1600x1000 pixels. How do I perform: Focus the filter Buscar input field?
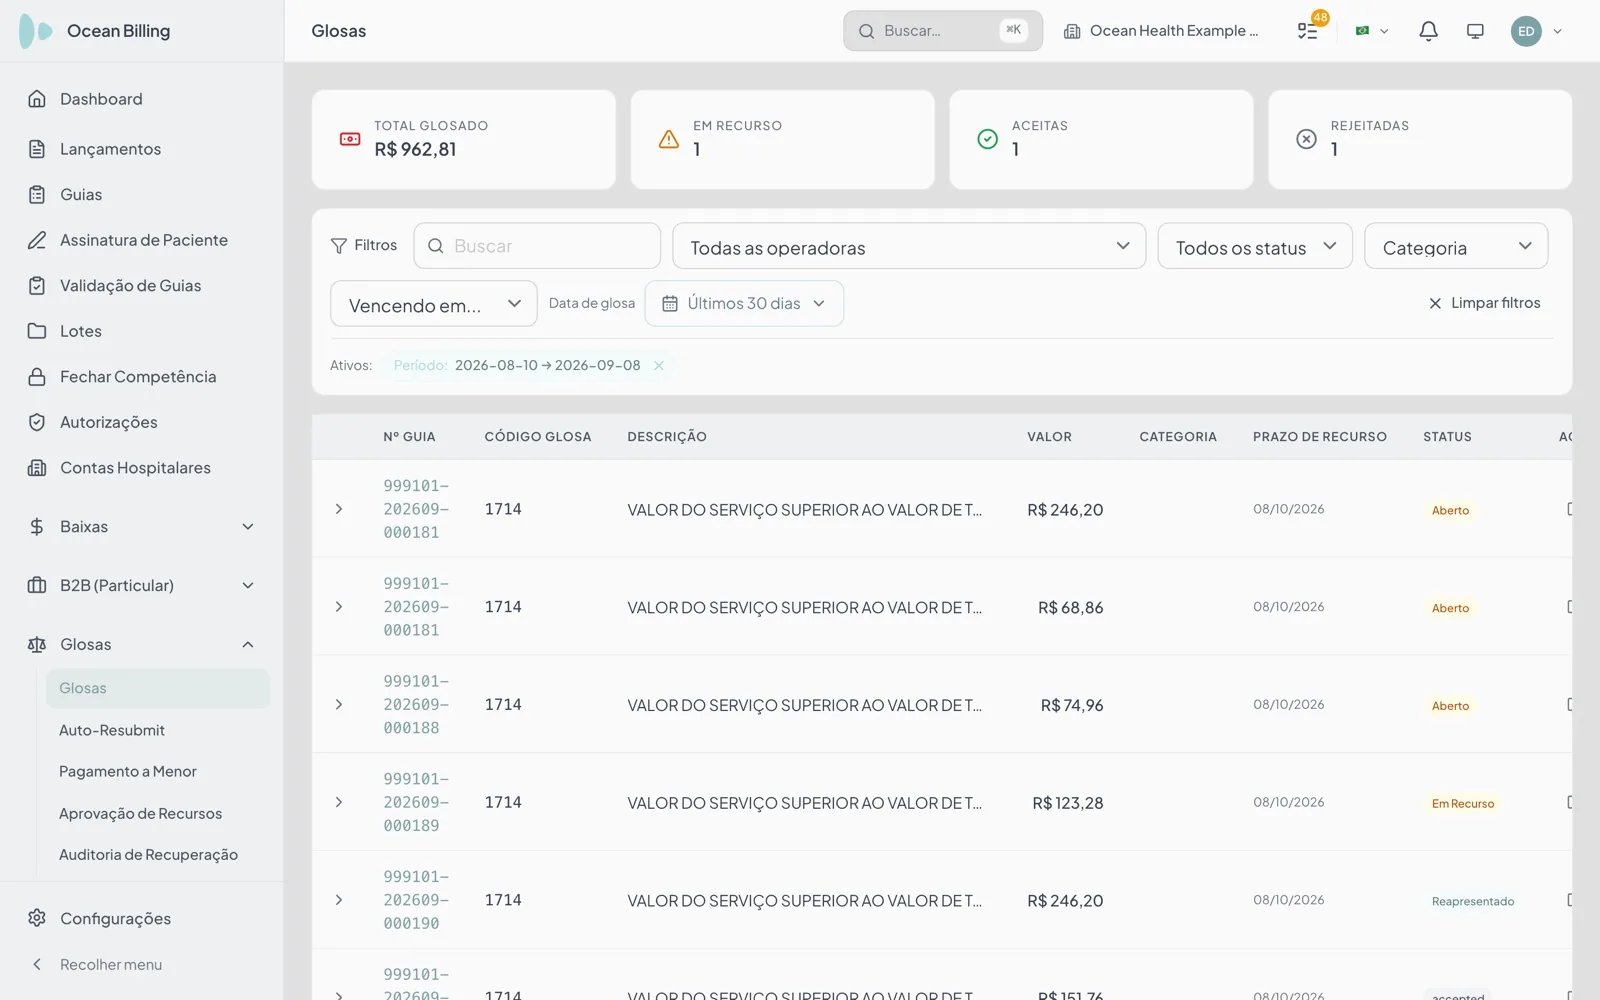click(537, 246)
